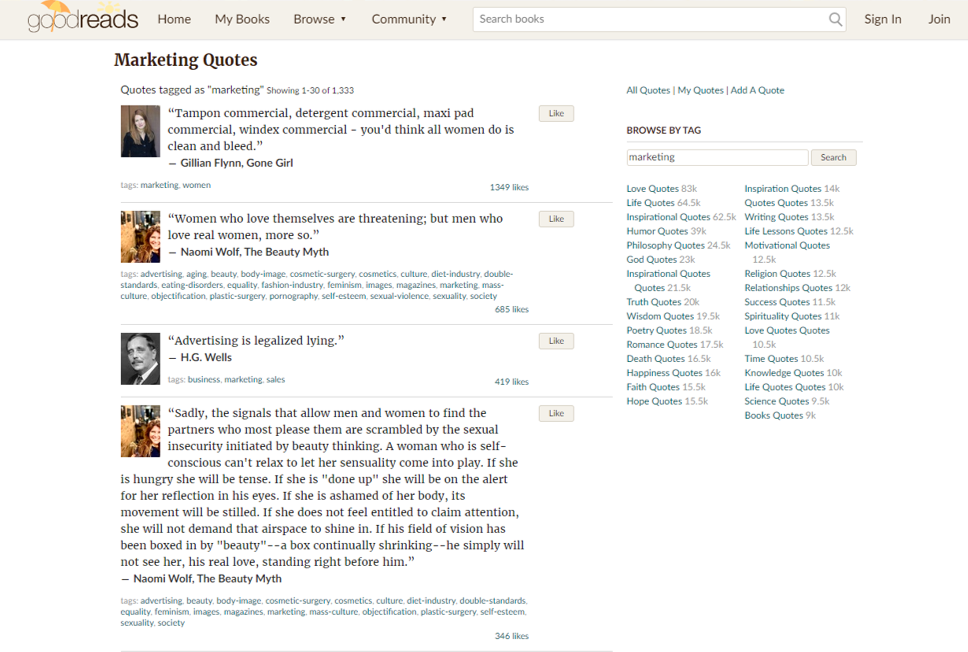This screenshot has height=652, width=968.
Task: Open the 'eating-disorders' tag link
Action: [x=192, y=285]
